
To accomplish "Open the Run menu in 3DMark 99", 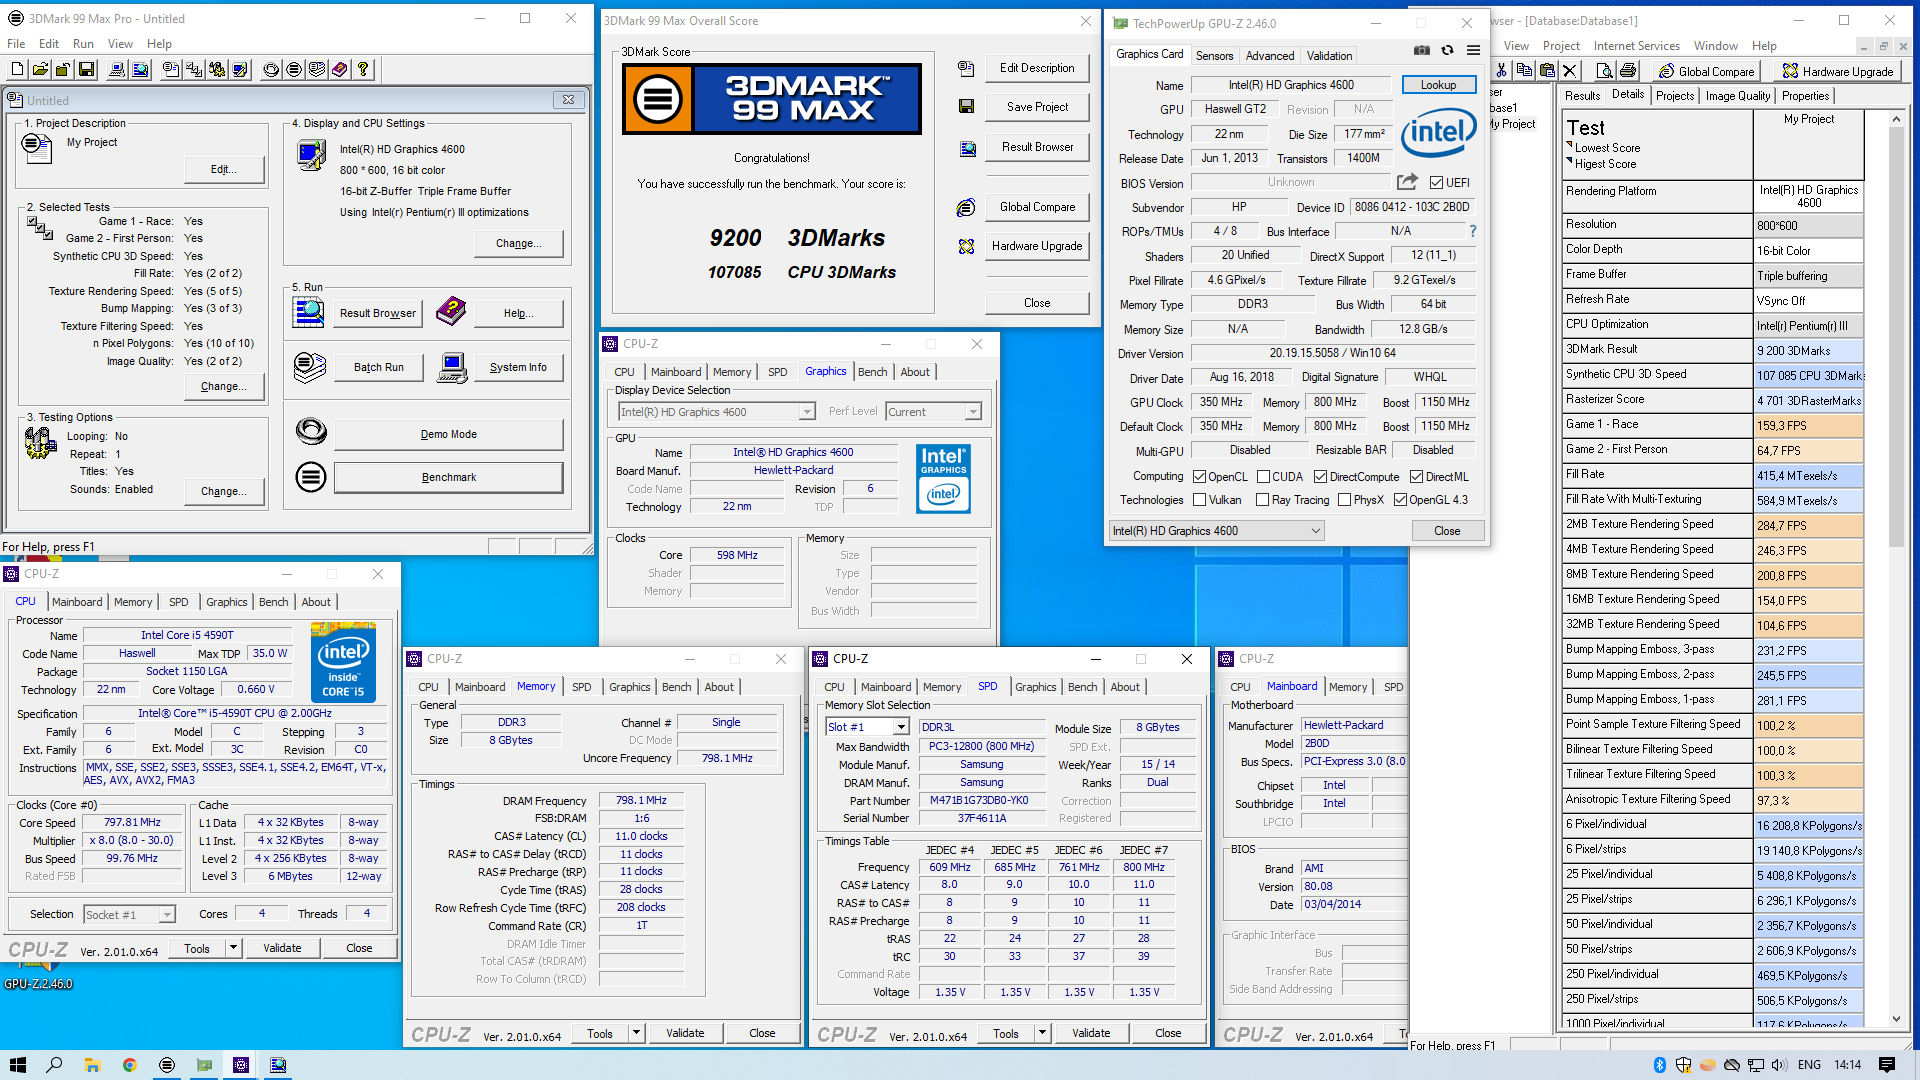I will tap(83, 44).
